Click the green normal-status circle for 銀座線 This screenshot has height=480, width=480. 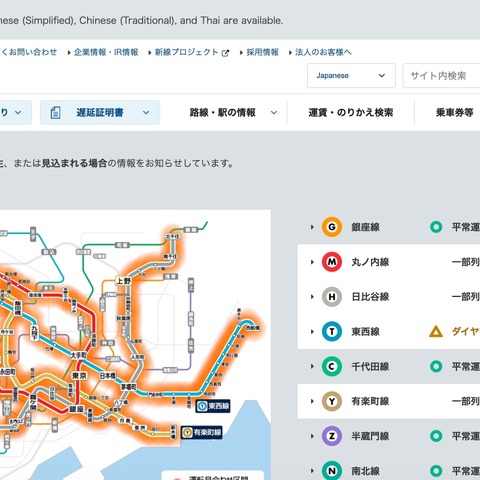[436, 227]
